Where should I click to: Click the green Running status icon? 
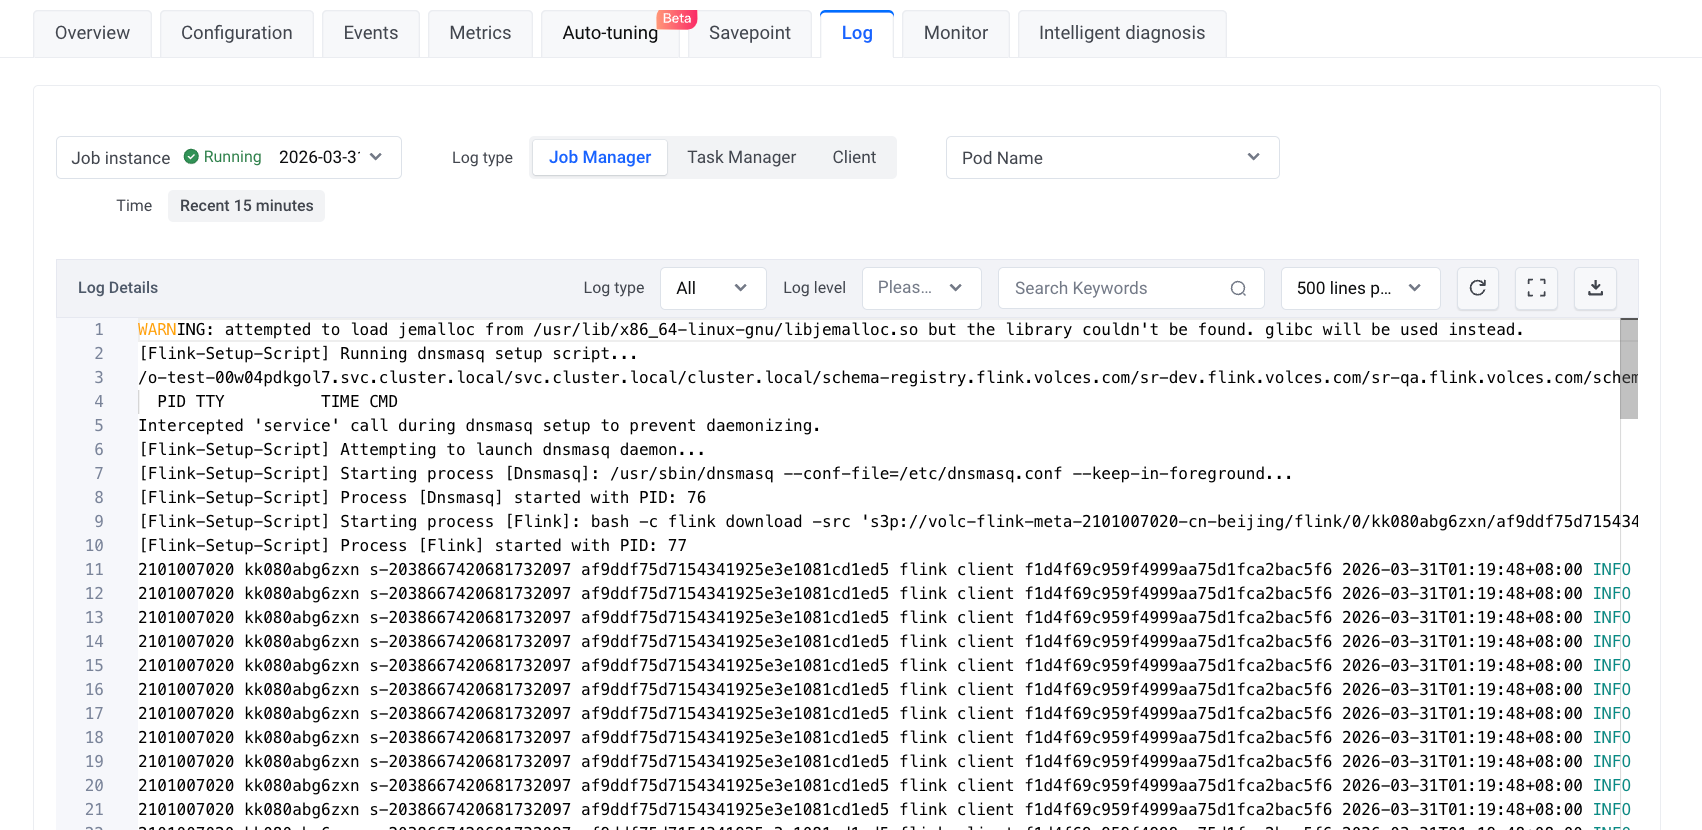click(191, 157)
